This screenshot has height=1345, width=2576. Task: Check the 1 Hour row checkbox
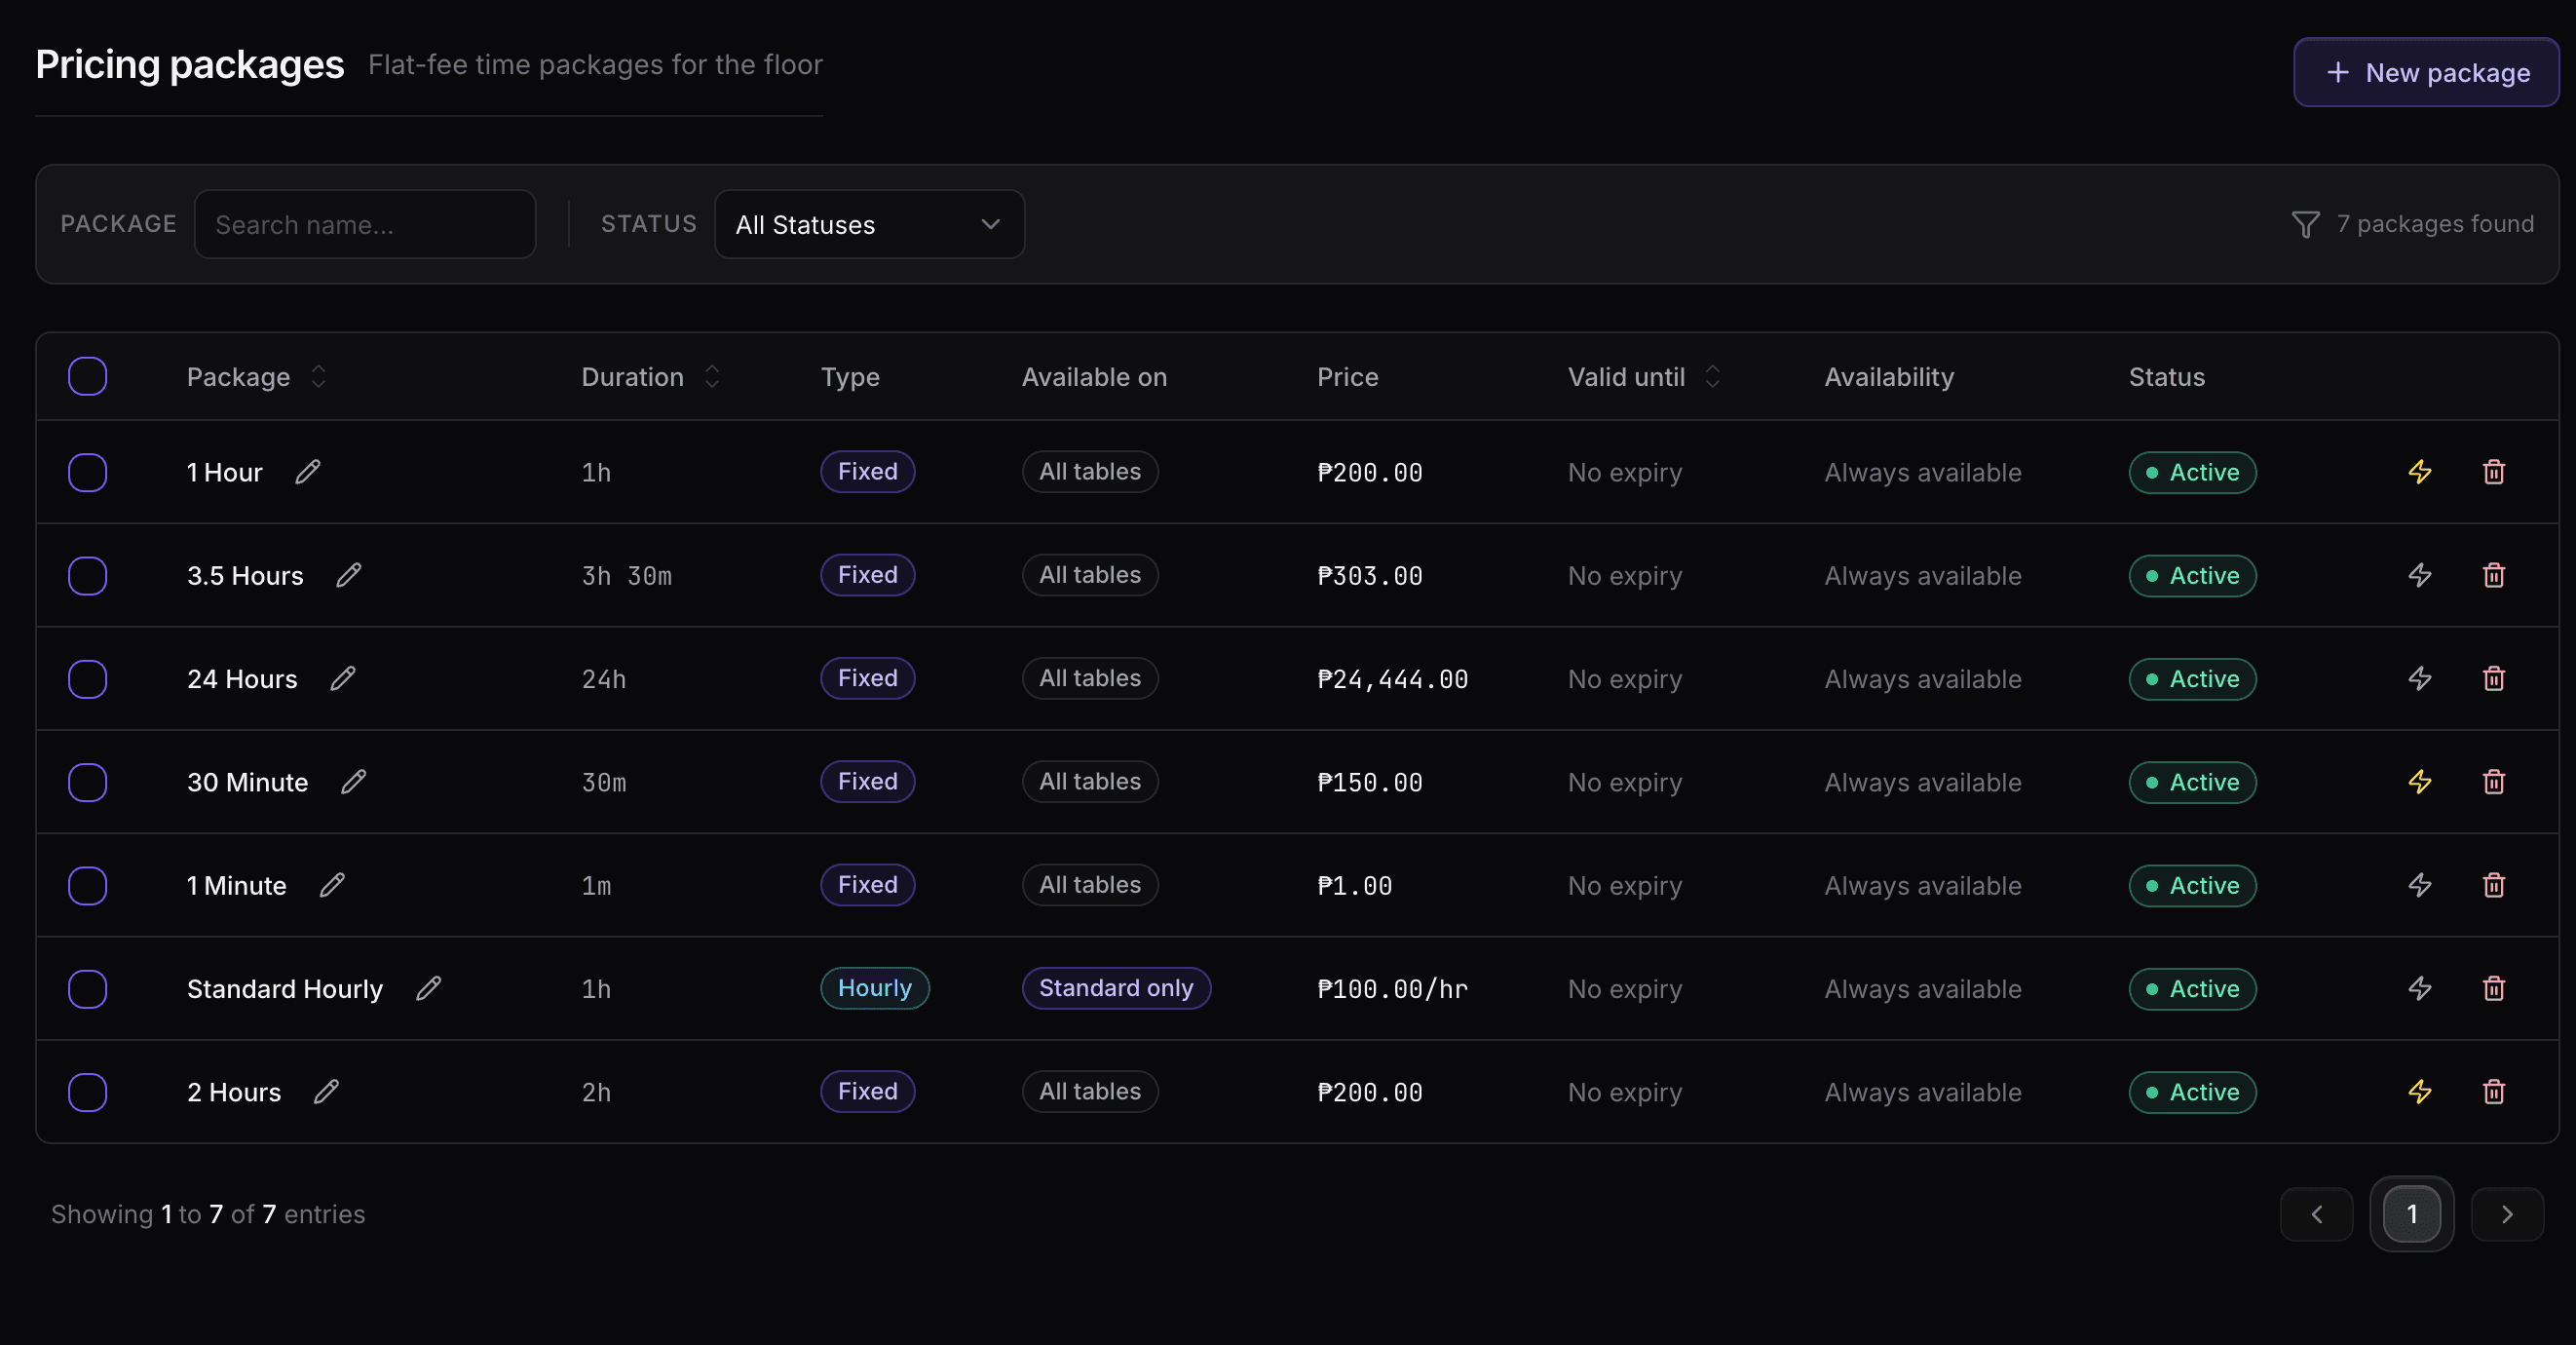point(88,472)
